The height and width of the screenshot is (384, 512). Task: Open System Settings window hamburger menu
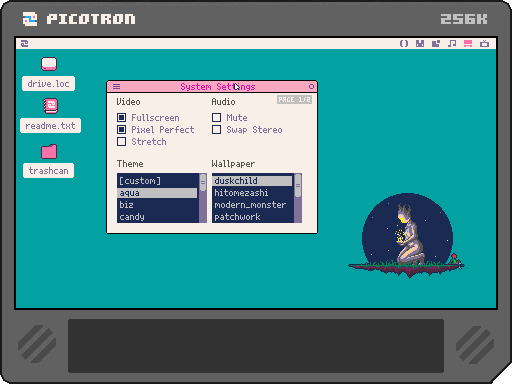[116, 87]
